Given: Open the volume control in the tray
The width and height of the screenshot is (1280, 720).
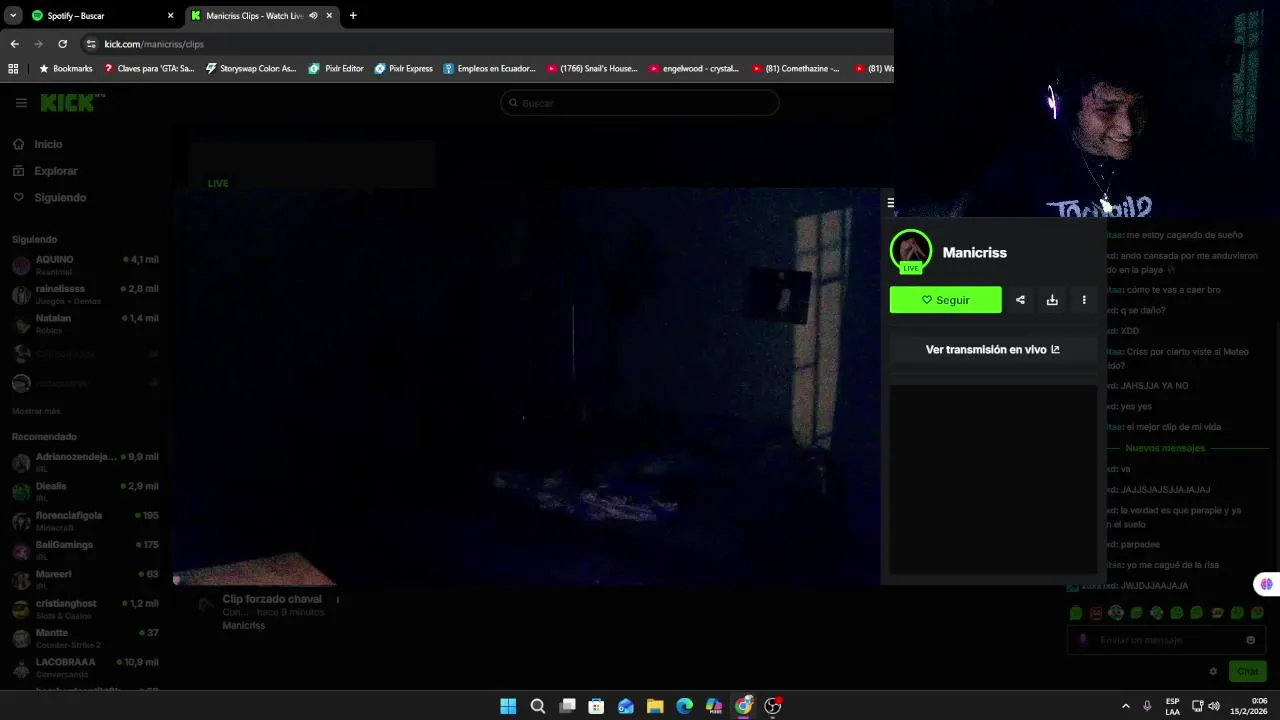Looking at the screenshot, I should point(1214,706).
